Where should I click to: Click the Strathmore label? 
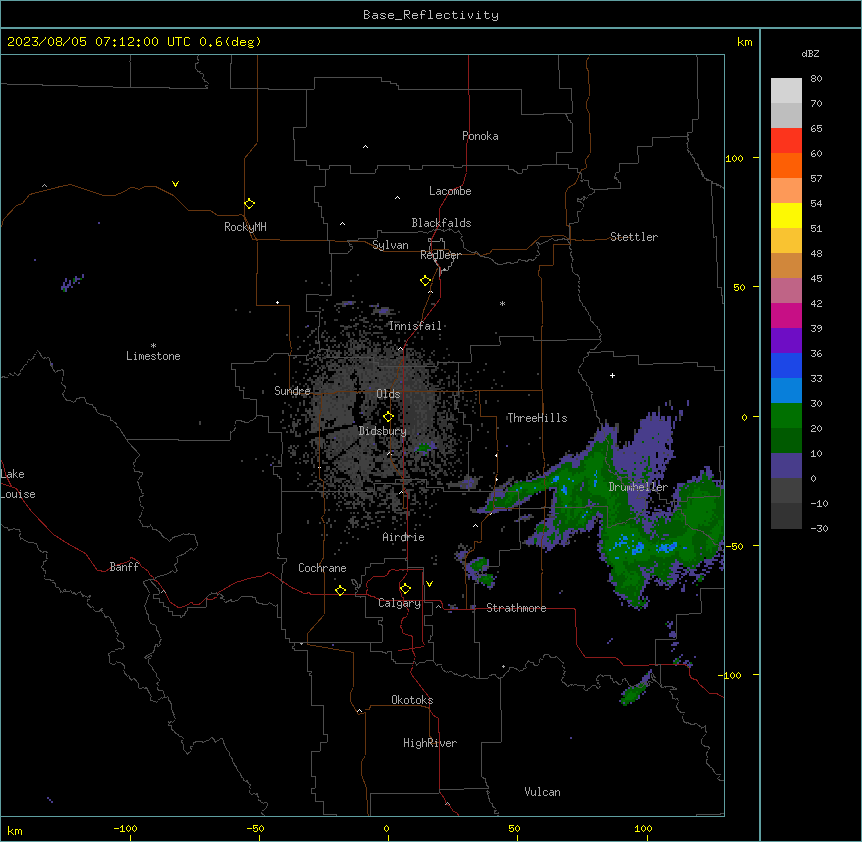[516, 608]
